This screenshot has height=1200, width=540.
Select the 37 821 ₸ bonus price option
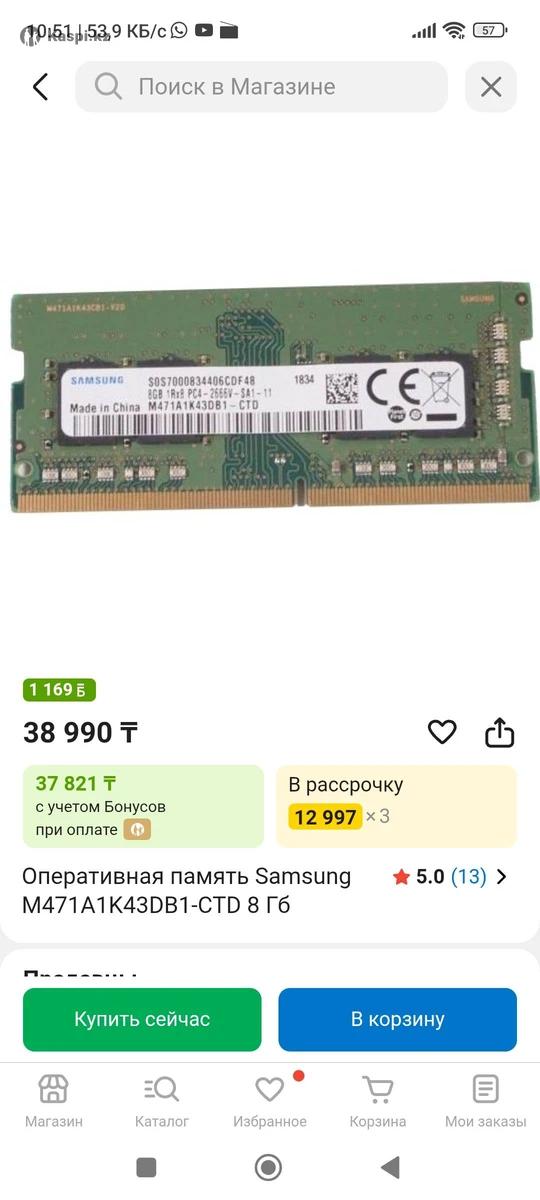click(143, 806)
